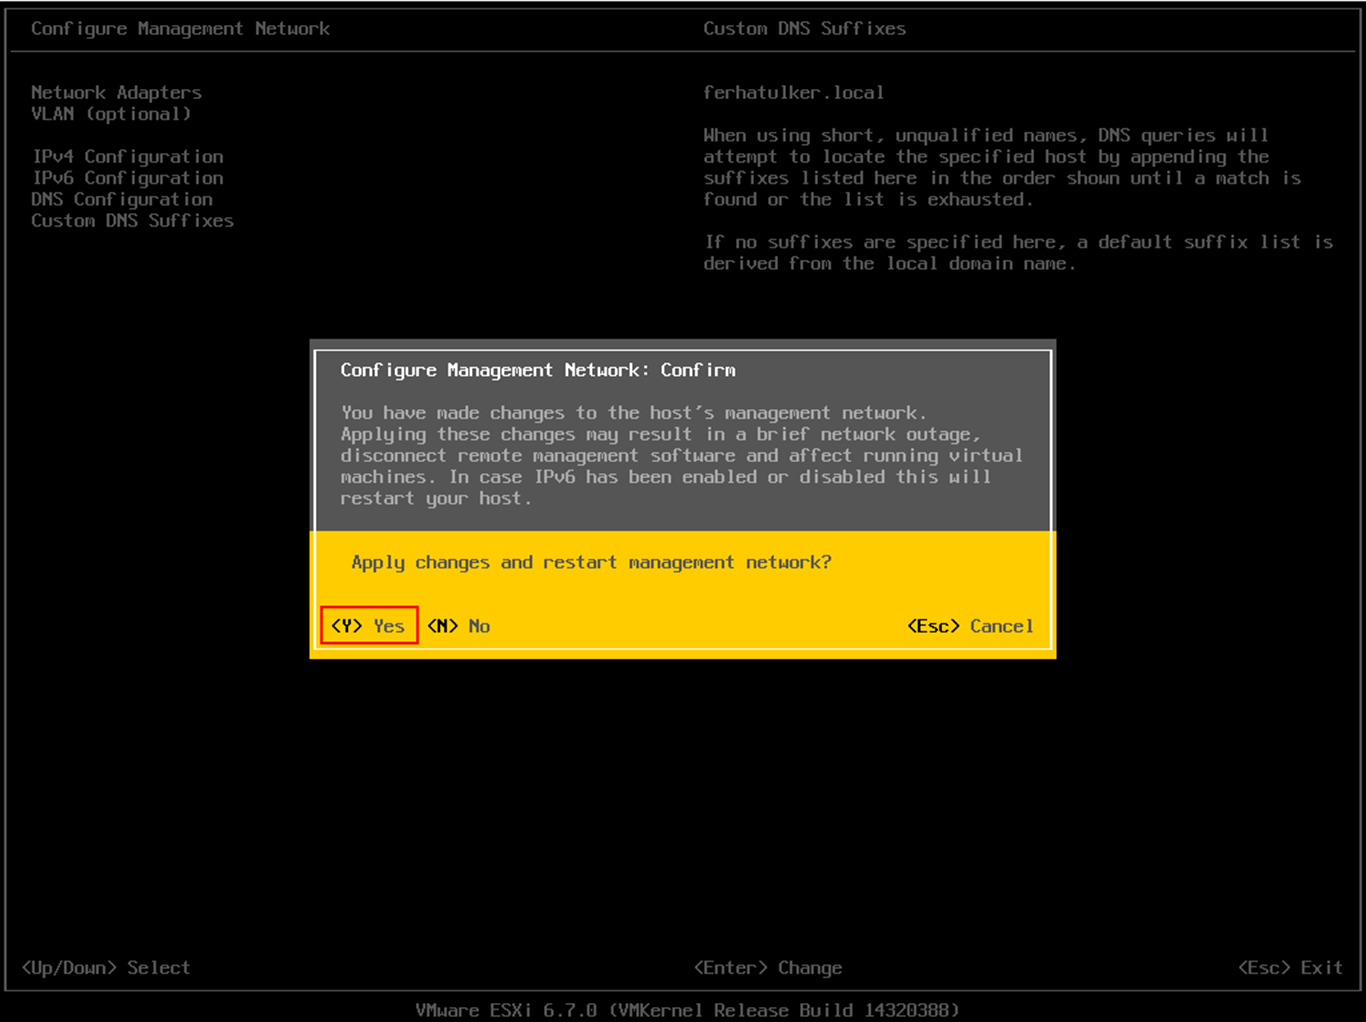Image resolution: width=1366 pixels, height=1022 pixels.
Task: Open IPv6 Configuration entry
Action: 127,178
